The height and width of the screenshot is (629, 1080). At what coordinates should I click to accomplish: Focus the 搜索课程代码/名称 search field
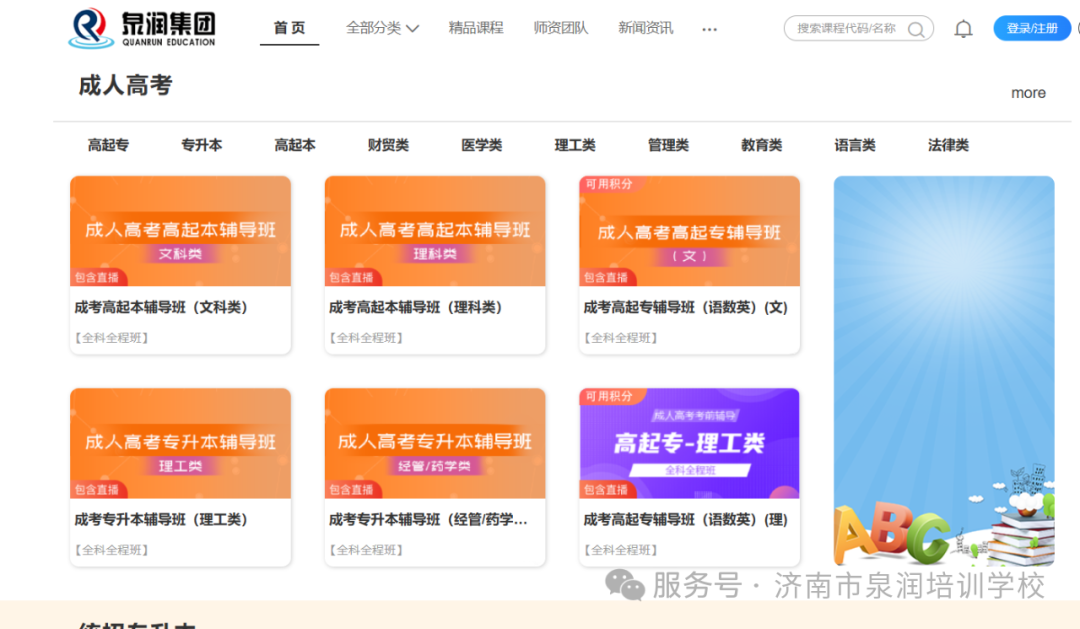pos(858,29)
